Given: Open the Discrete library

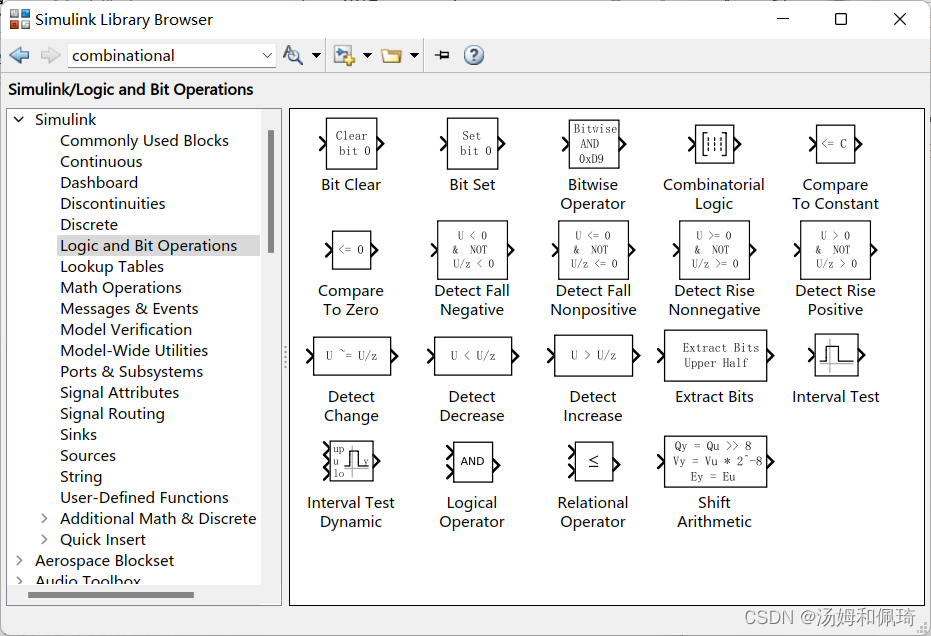Looking at the screenshot, I should click(x=89, y=224).
